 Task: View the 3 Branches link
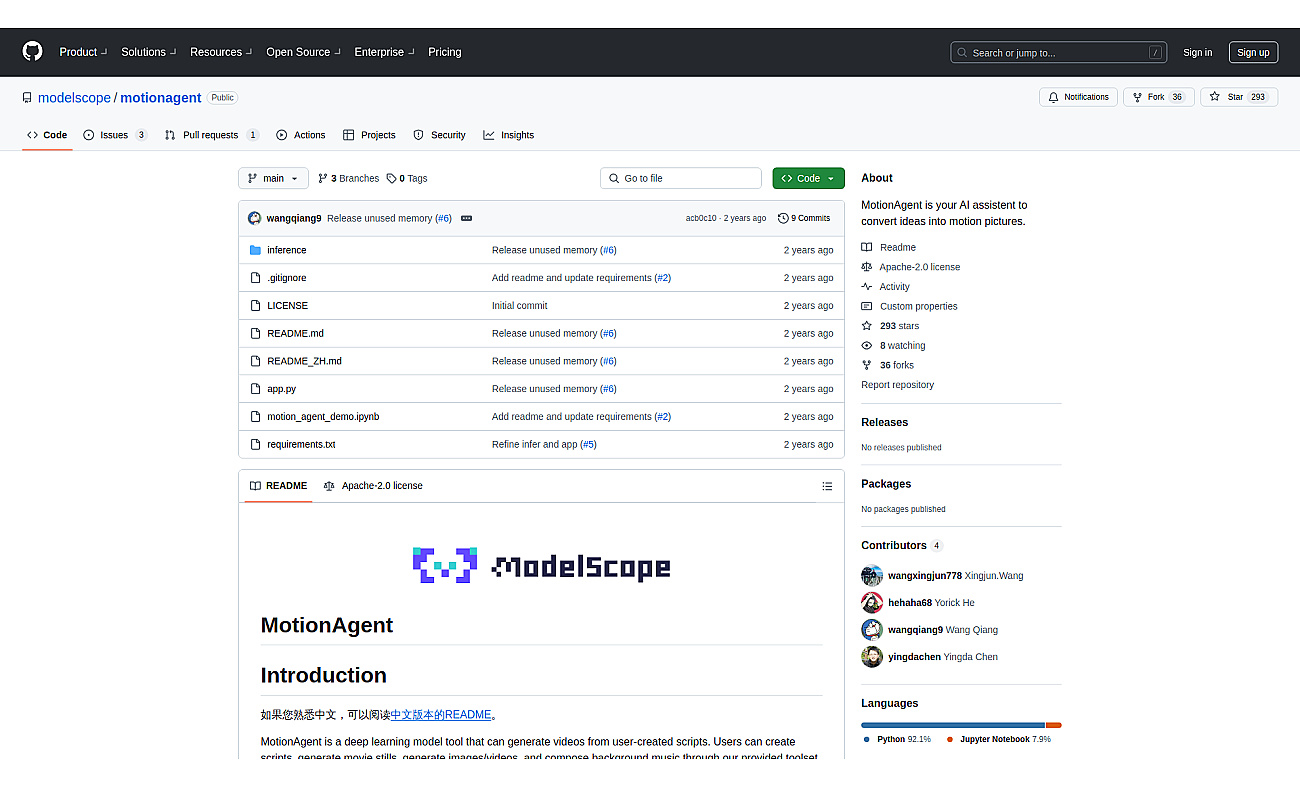349,178
